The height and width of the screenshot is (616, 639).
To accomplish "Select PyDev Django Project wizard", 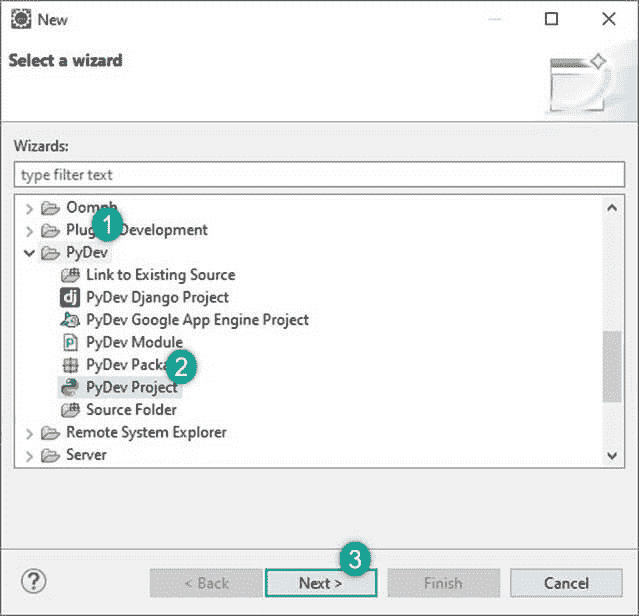I will pos(157,297).
